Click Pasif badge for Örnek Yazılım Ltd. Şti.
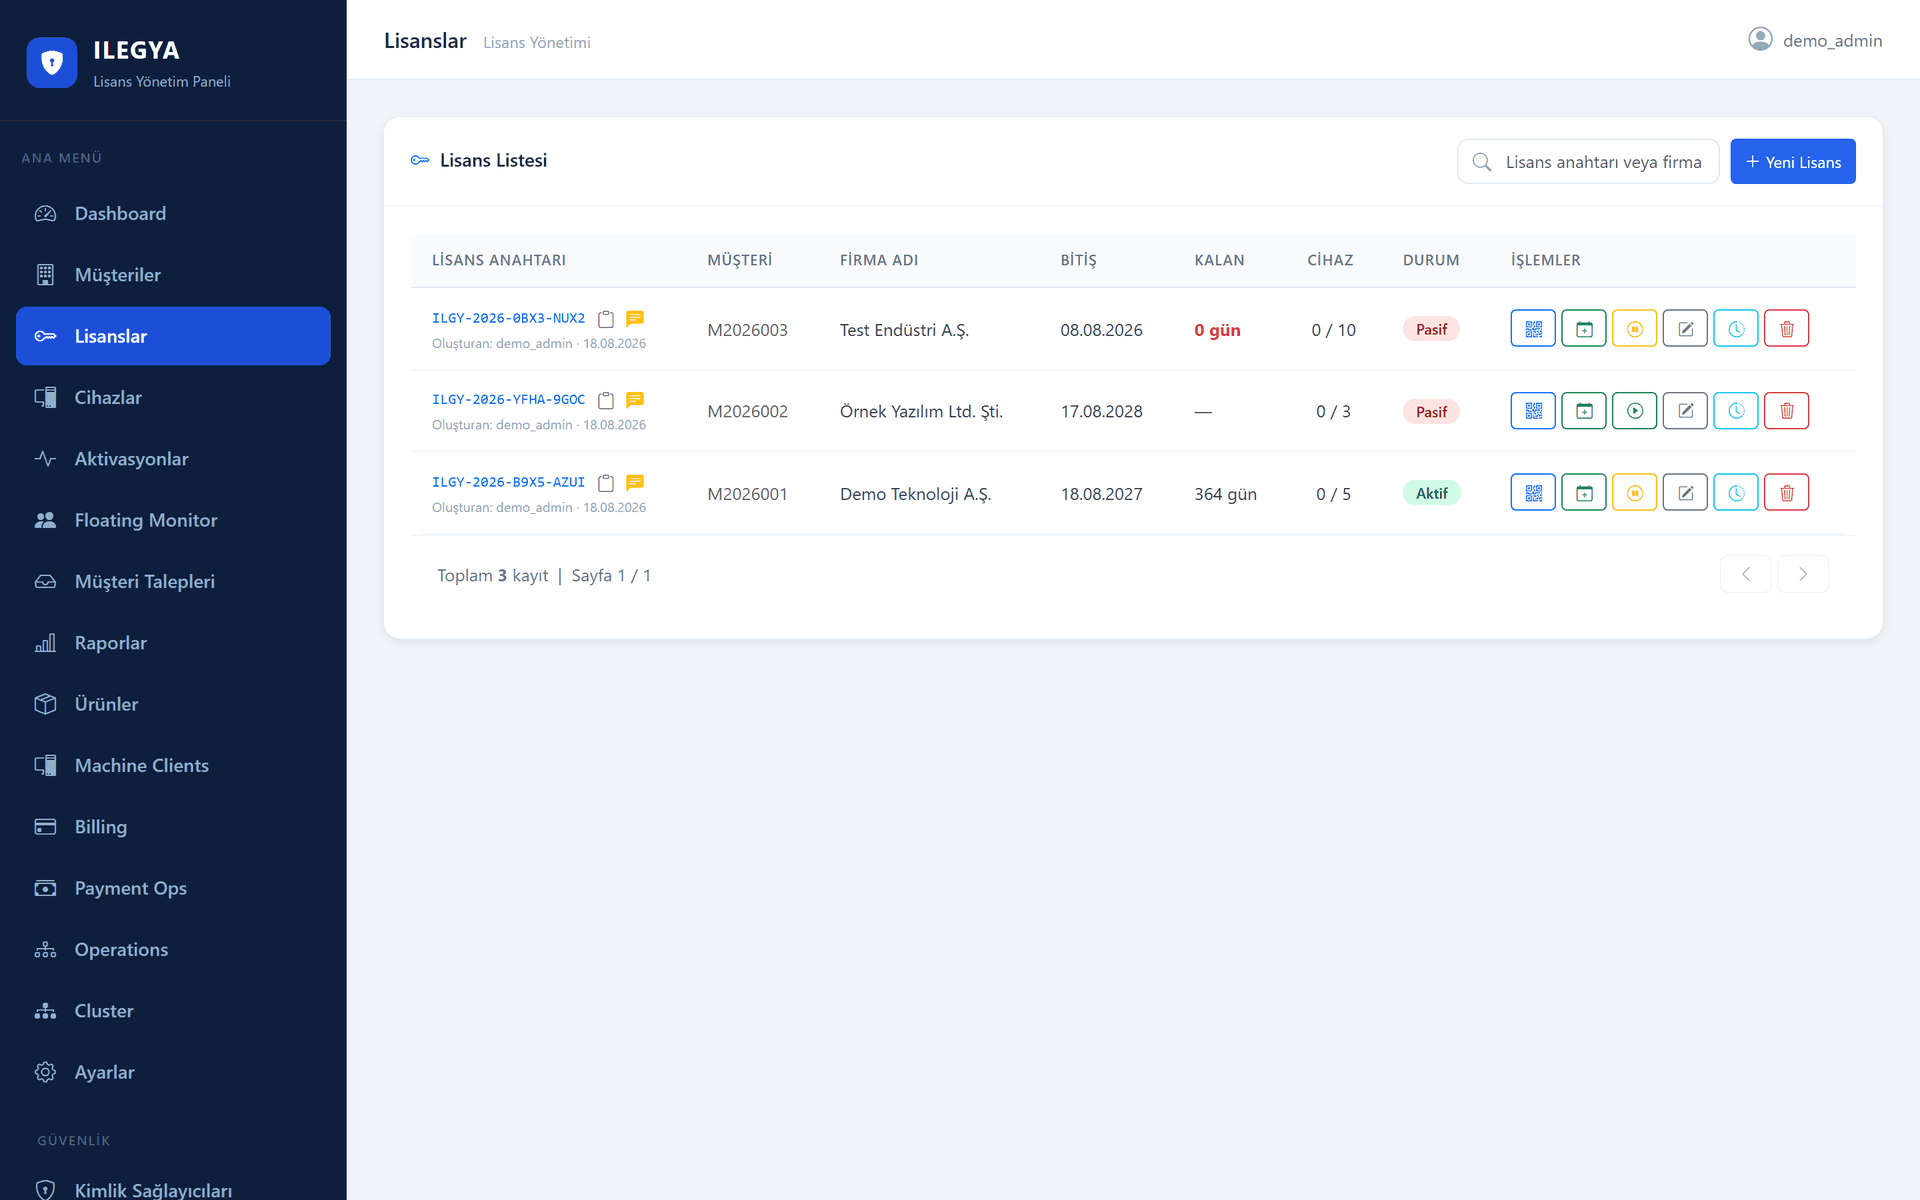 click(1431, 411)
